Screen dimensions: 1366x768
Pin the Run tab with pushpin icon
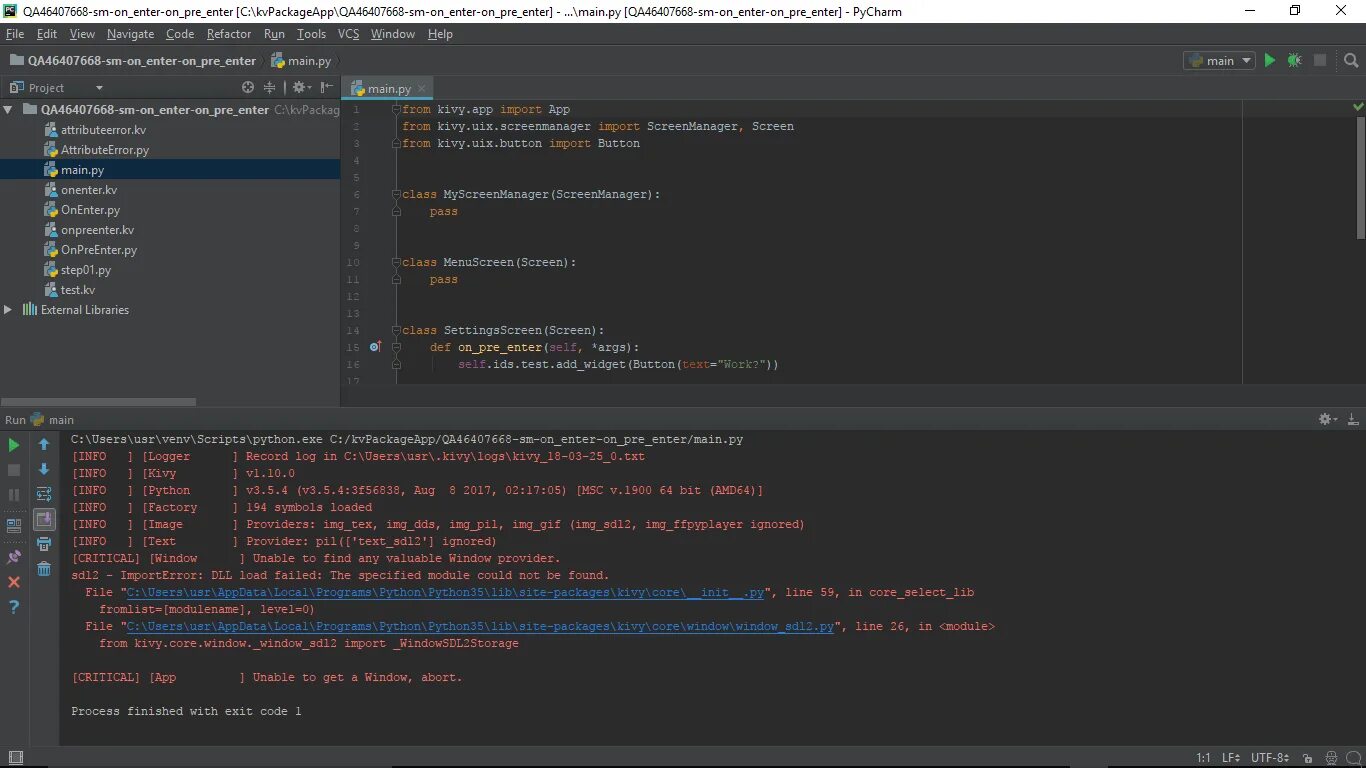14,557
